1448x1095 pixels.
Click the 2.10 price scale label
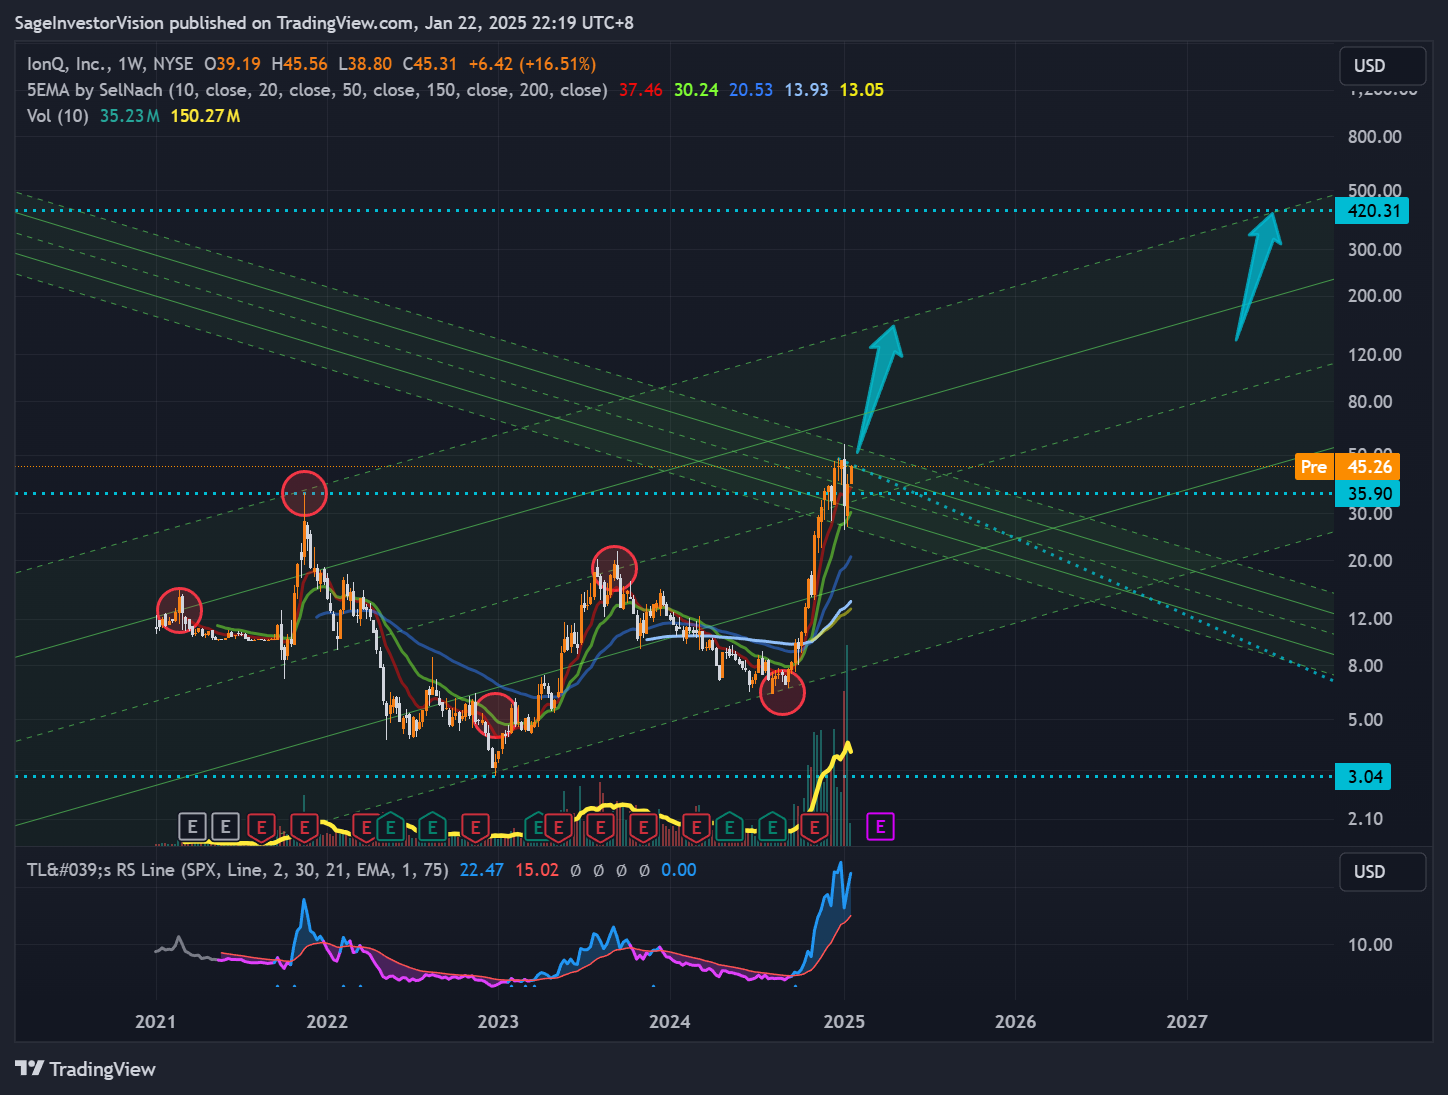coord(1365,819)
